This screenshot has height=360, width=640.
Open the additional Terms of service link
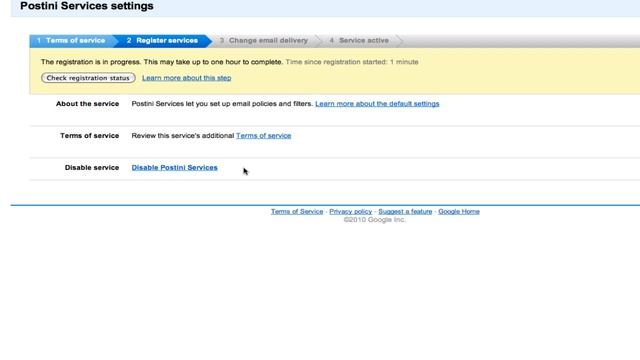[263, 136]
